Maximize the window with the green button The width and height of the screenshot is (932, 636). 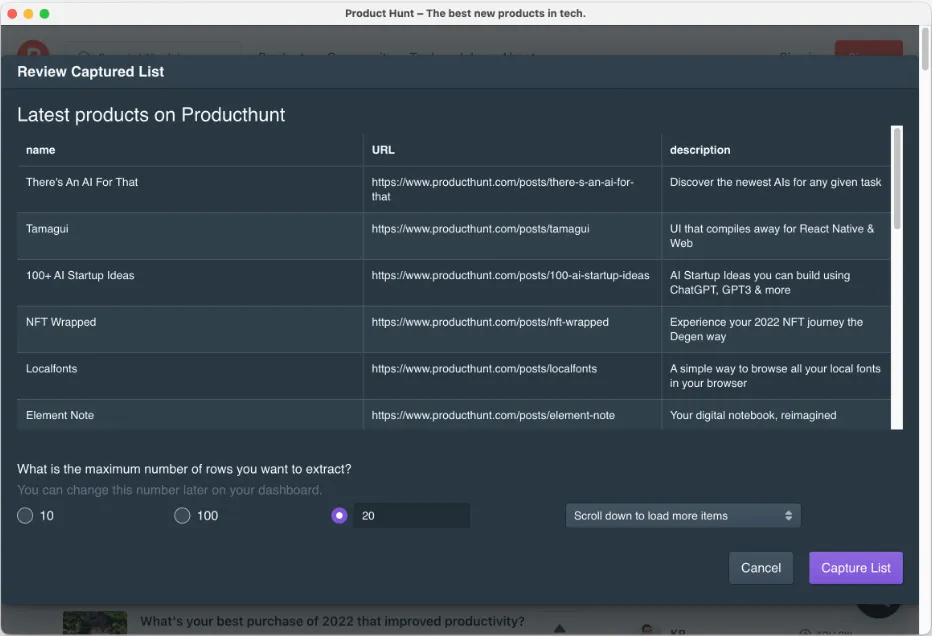coord(44,13)
